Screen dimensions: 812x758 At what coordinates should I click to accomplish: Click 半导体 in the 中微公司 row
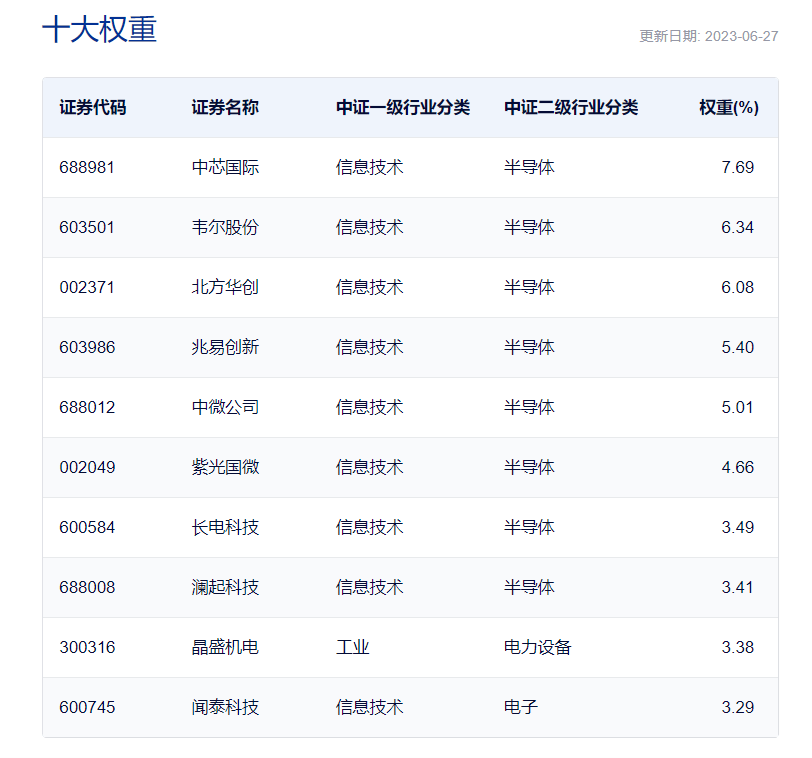pos(529,408)
